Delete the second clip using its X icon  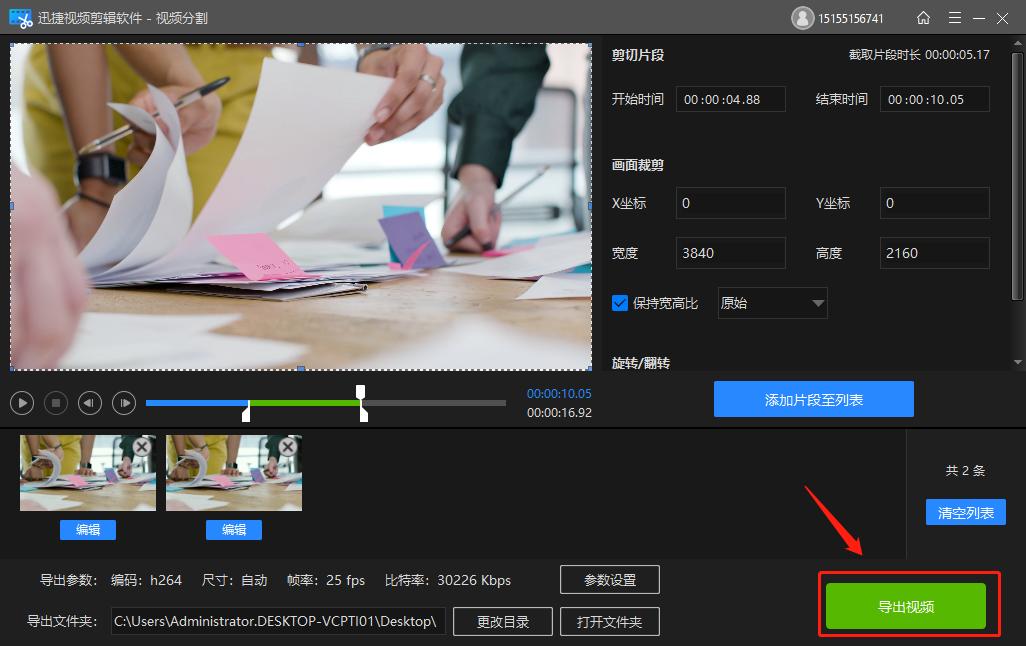point(288,446)
